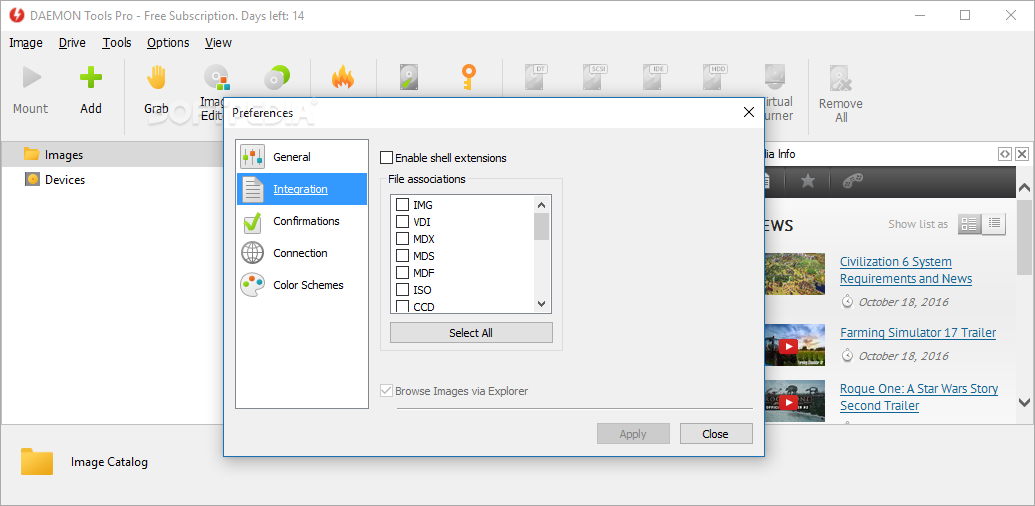
Task: Close the Media Info panel
Action: [x=1021, y=154]
